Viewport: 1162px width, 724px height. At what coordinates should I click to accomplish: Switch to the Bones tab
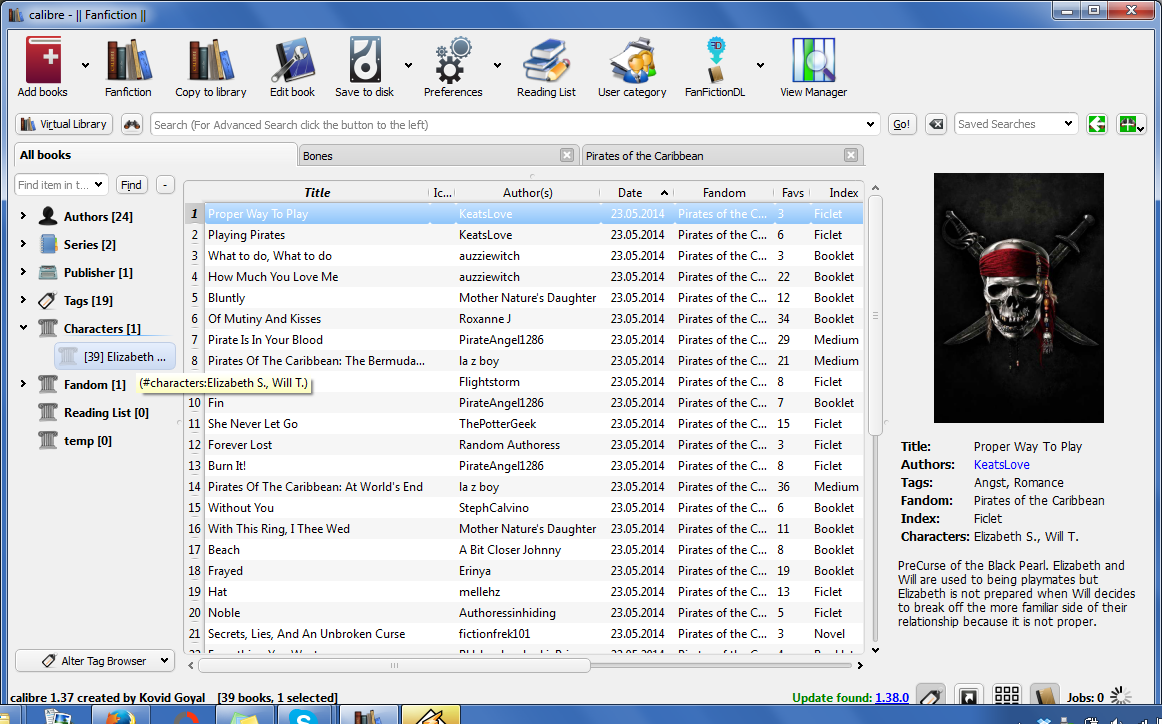click(437, 155)
